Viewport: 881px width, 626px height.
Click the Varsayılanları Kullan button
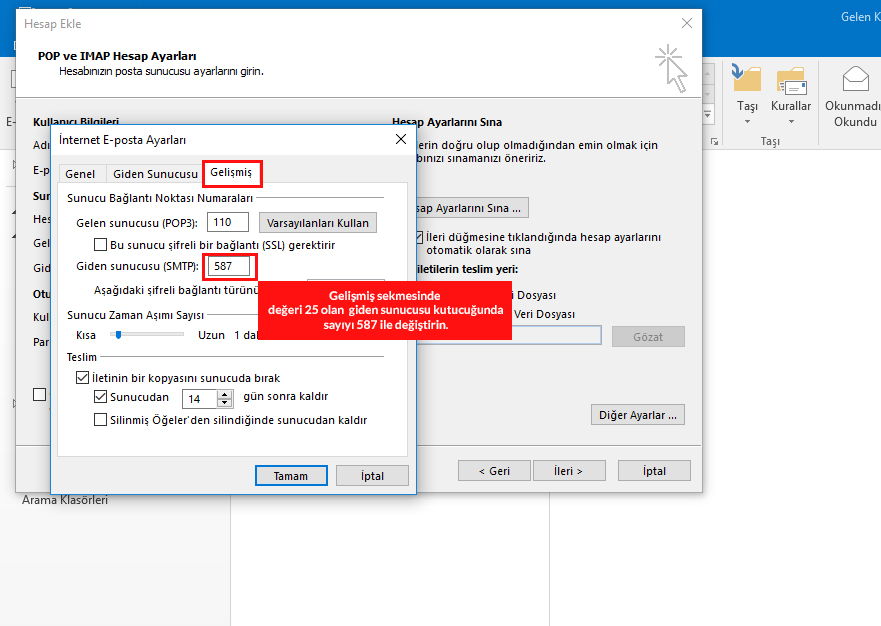click(317, 223)
